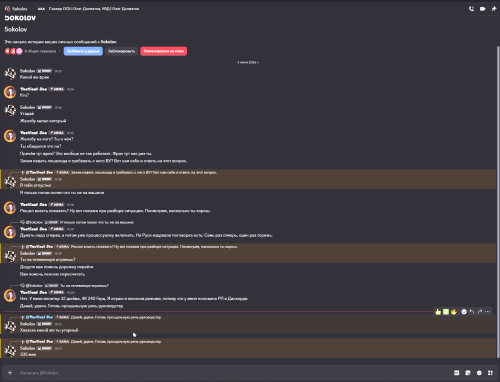Open the attachment plus menu
Image resolution: width=500 pixels, height=382 pixels.
click(x=10, y=373)
